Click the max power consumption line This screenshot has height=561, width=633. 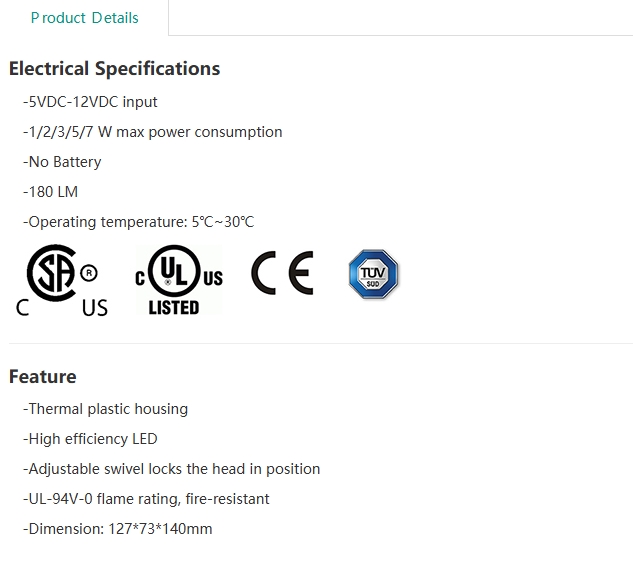coord(152,132)
